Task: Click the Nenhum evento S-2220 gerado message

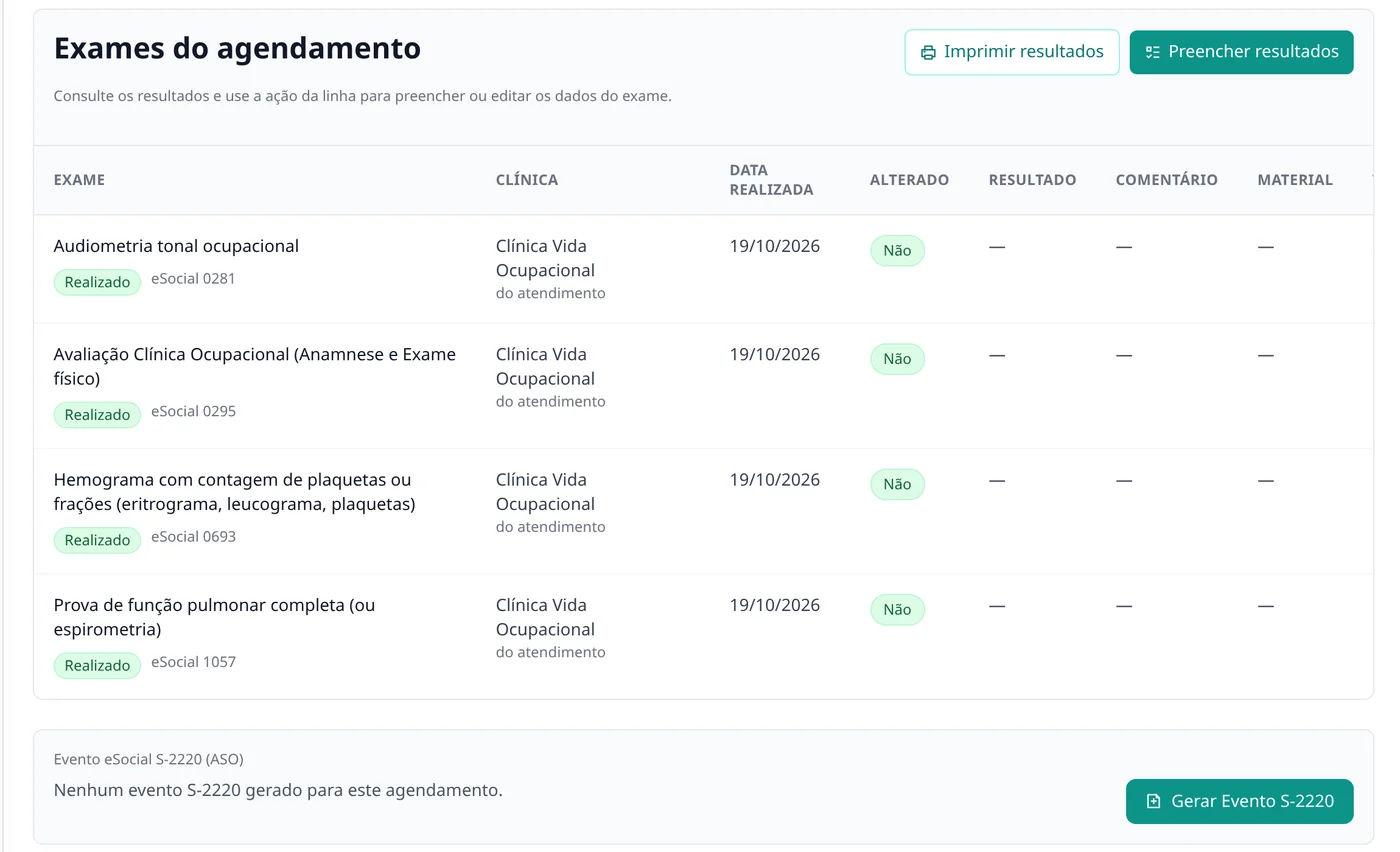Action: pyautogui.click(x=278, y=790)
